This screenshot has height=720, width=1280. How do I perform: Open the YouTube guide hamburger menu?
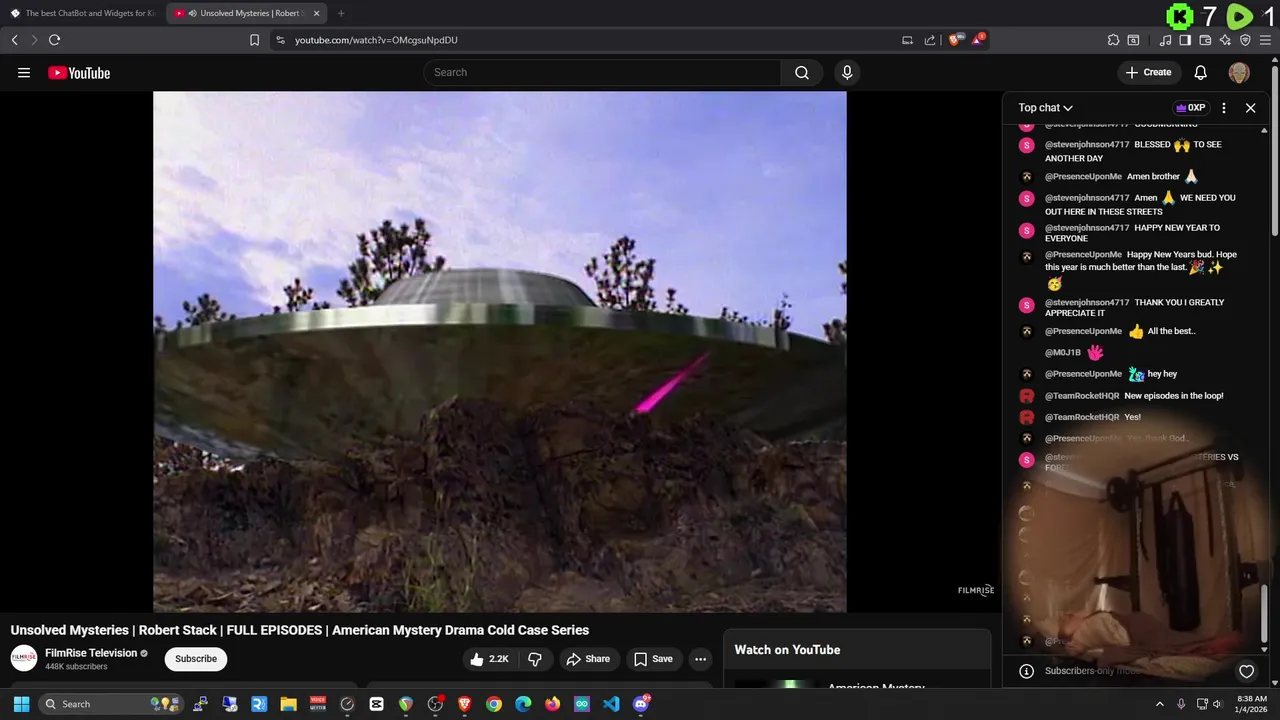click(x=24, y=72)
